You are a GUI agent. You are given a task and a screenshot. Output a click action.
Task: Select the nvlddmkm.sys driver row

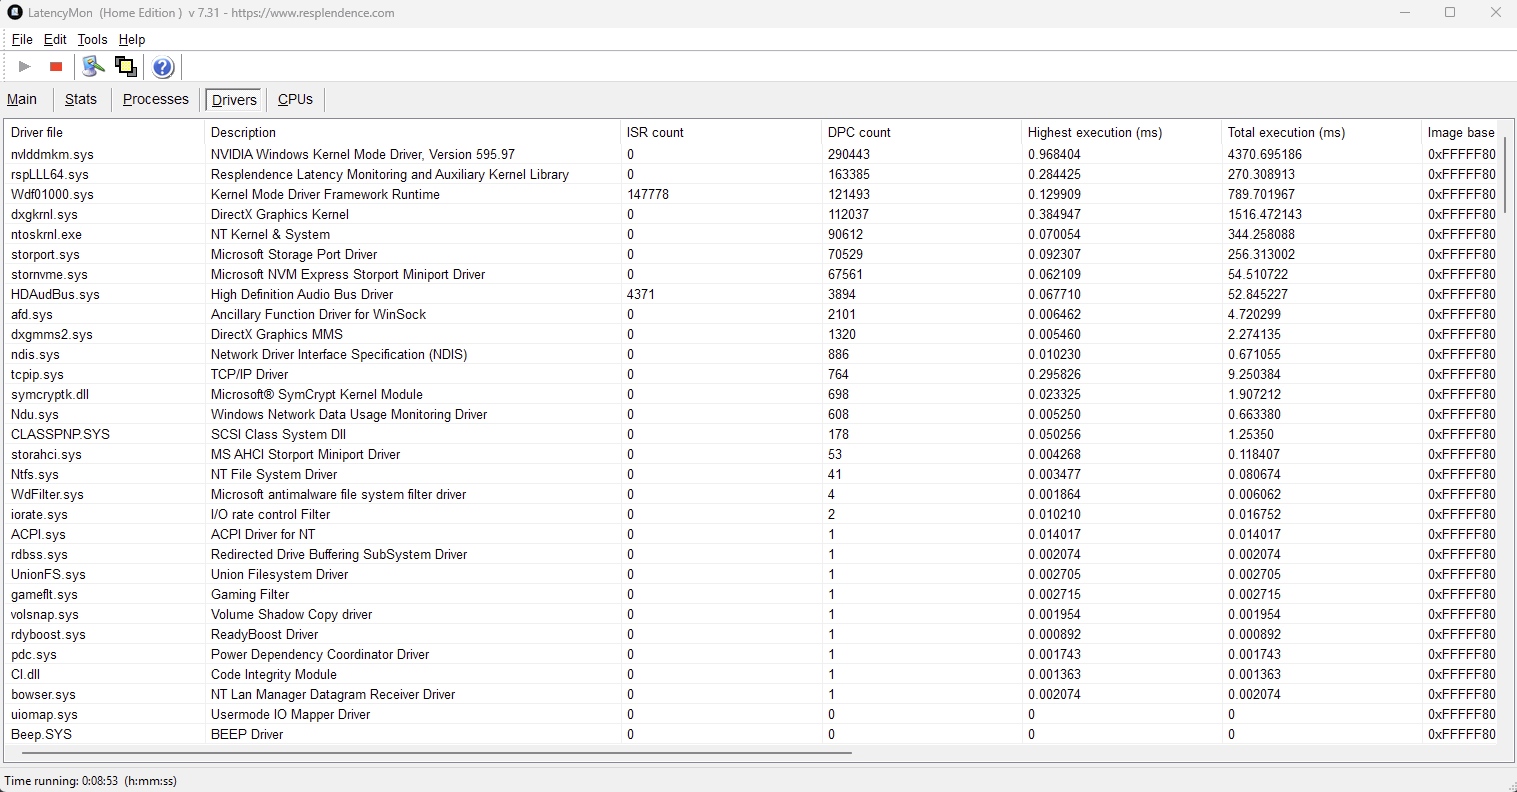pyautogui.click(x=52, y=154)
